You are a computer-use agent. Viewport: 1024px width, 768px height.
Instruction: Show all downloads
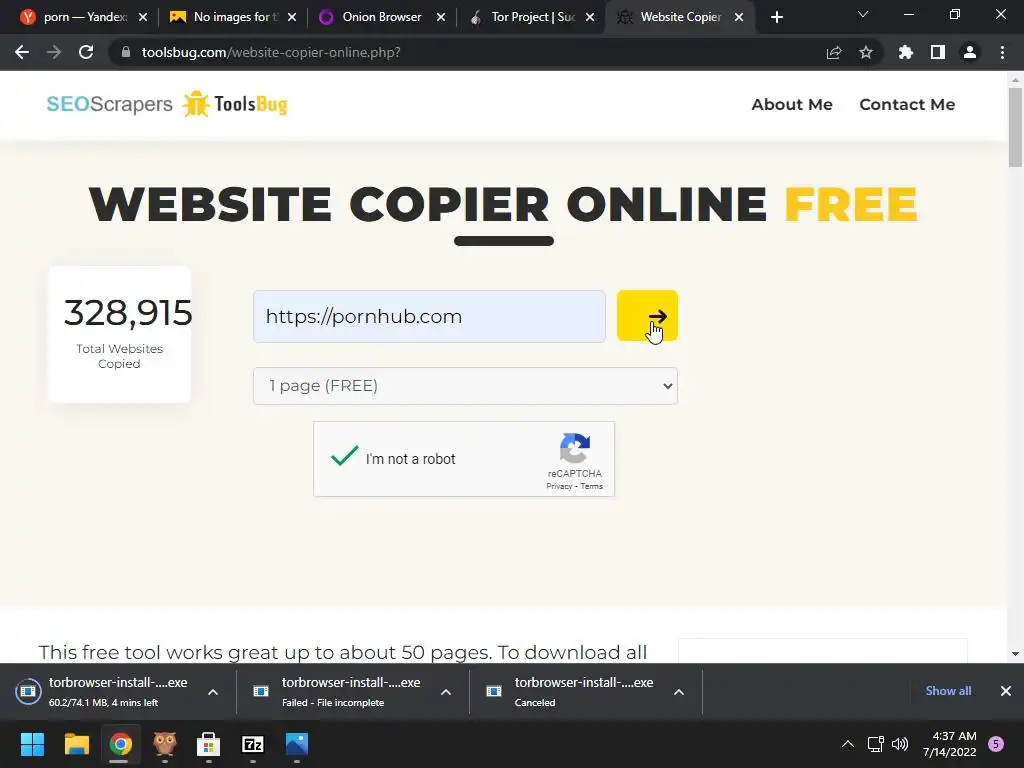(x=948, y=691)
